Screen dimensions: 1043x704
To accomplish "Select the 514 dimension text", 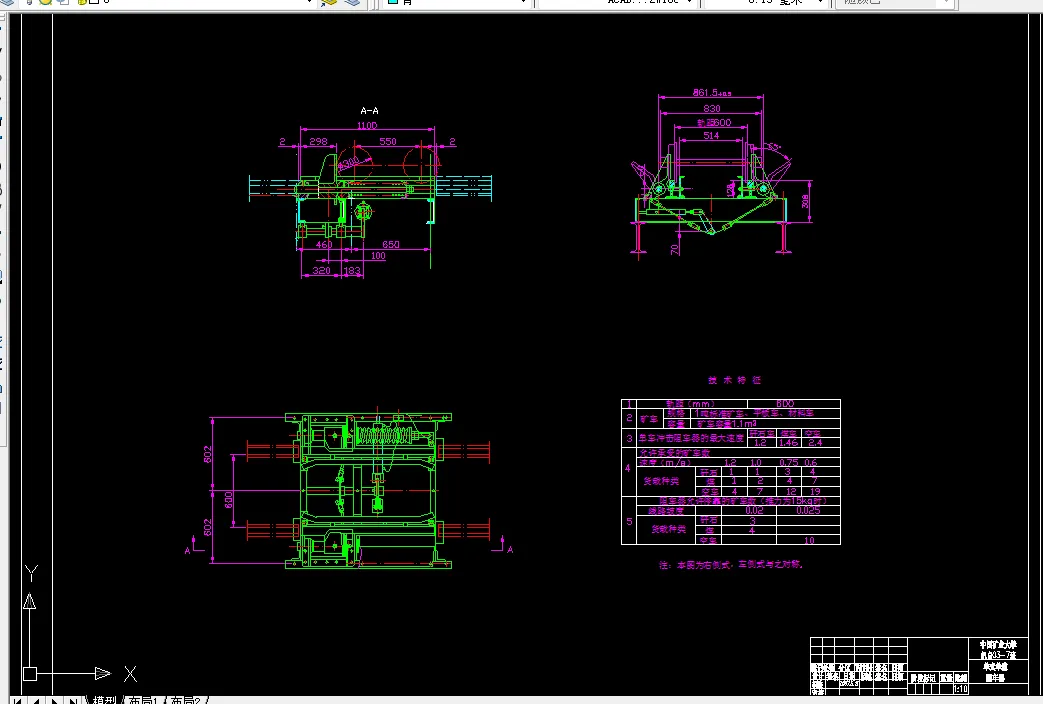I will tap(711, 135).
